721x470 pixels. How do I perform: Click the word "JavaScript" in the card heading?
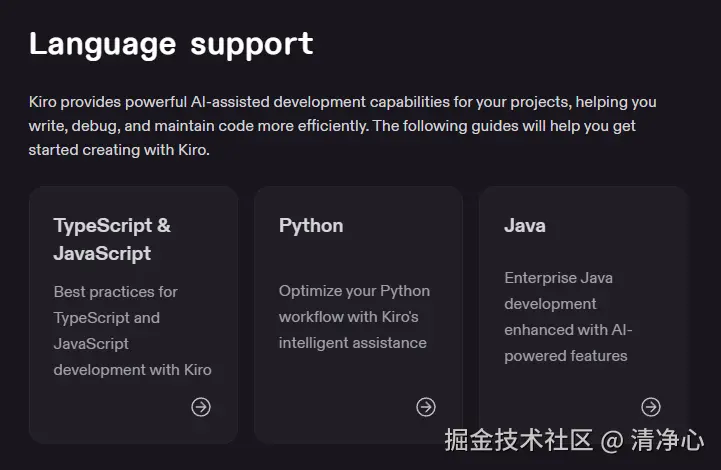(x=102, y=253)
